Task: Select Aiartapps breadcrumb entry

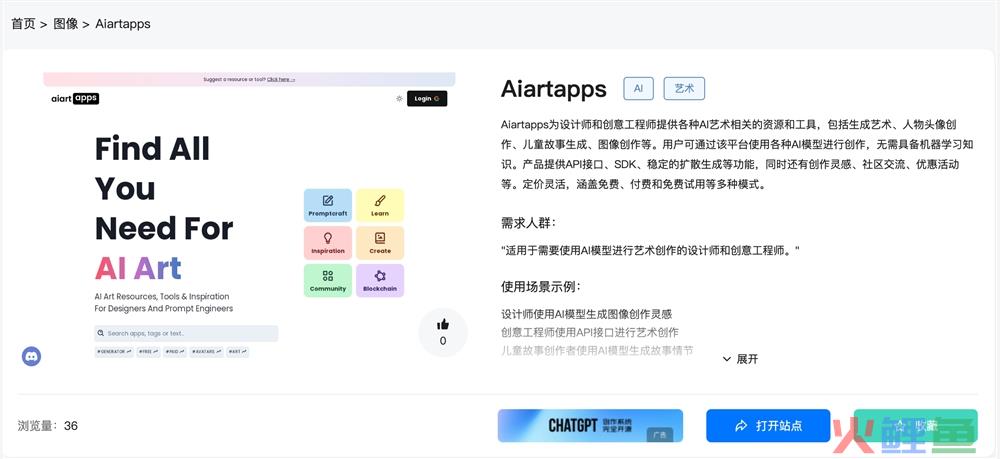Action: pyautogui.click(x=123, y=24)
